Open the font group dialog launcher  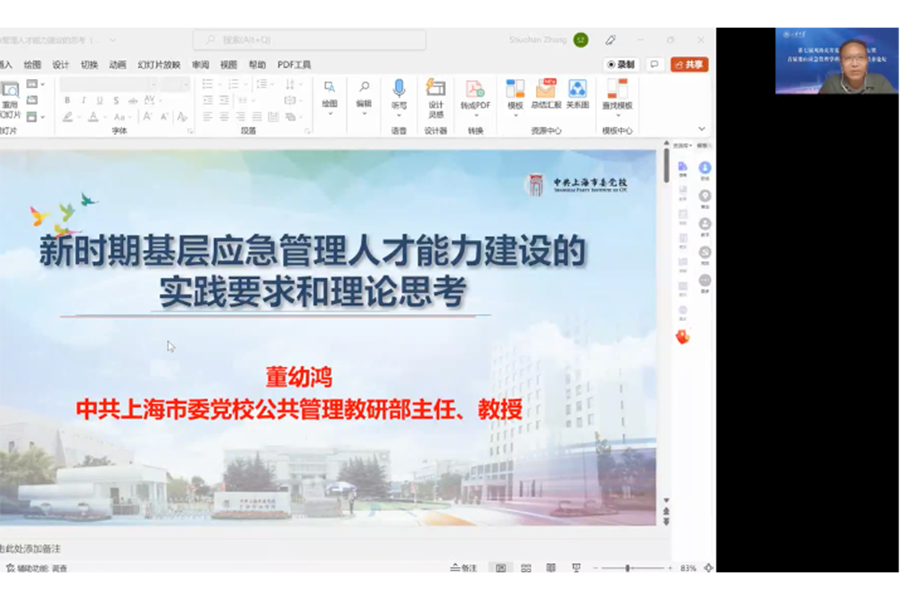pos(189,131)
